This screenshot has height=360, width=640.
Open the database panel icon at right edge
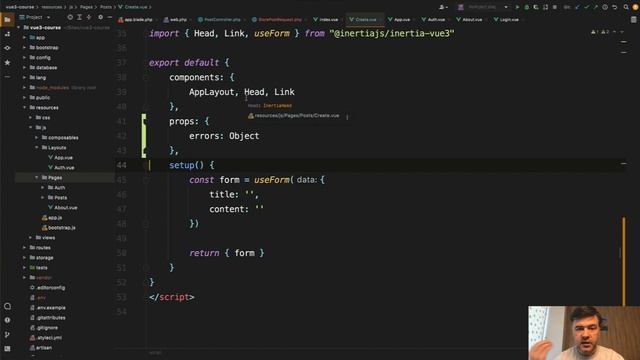point(633,20)
